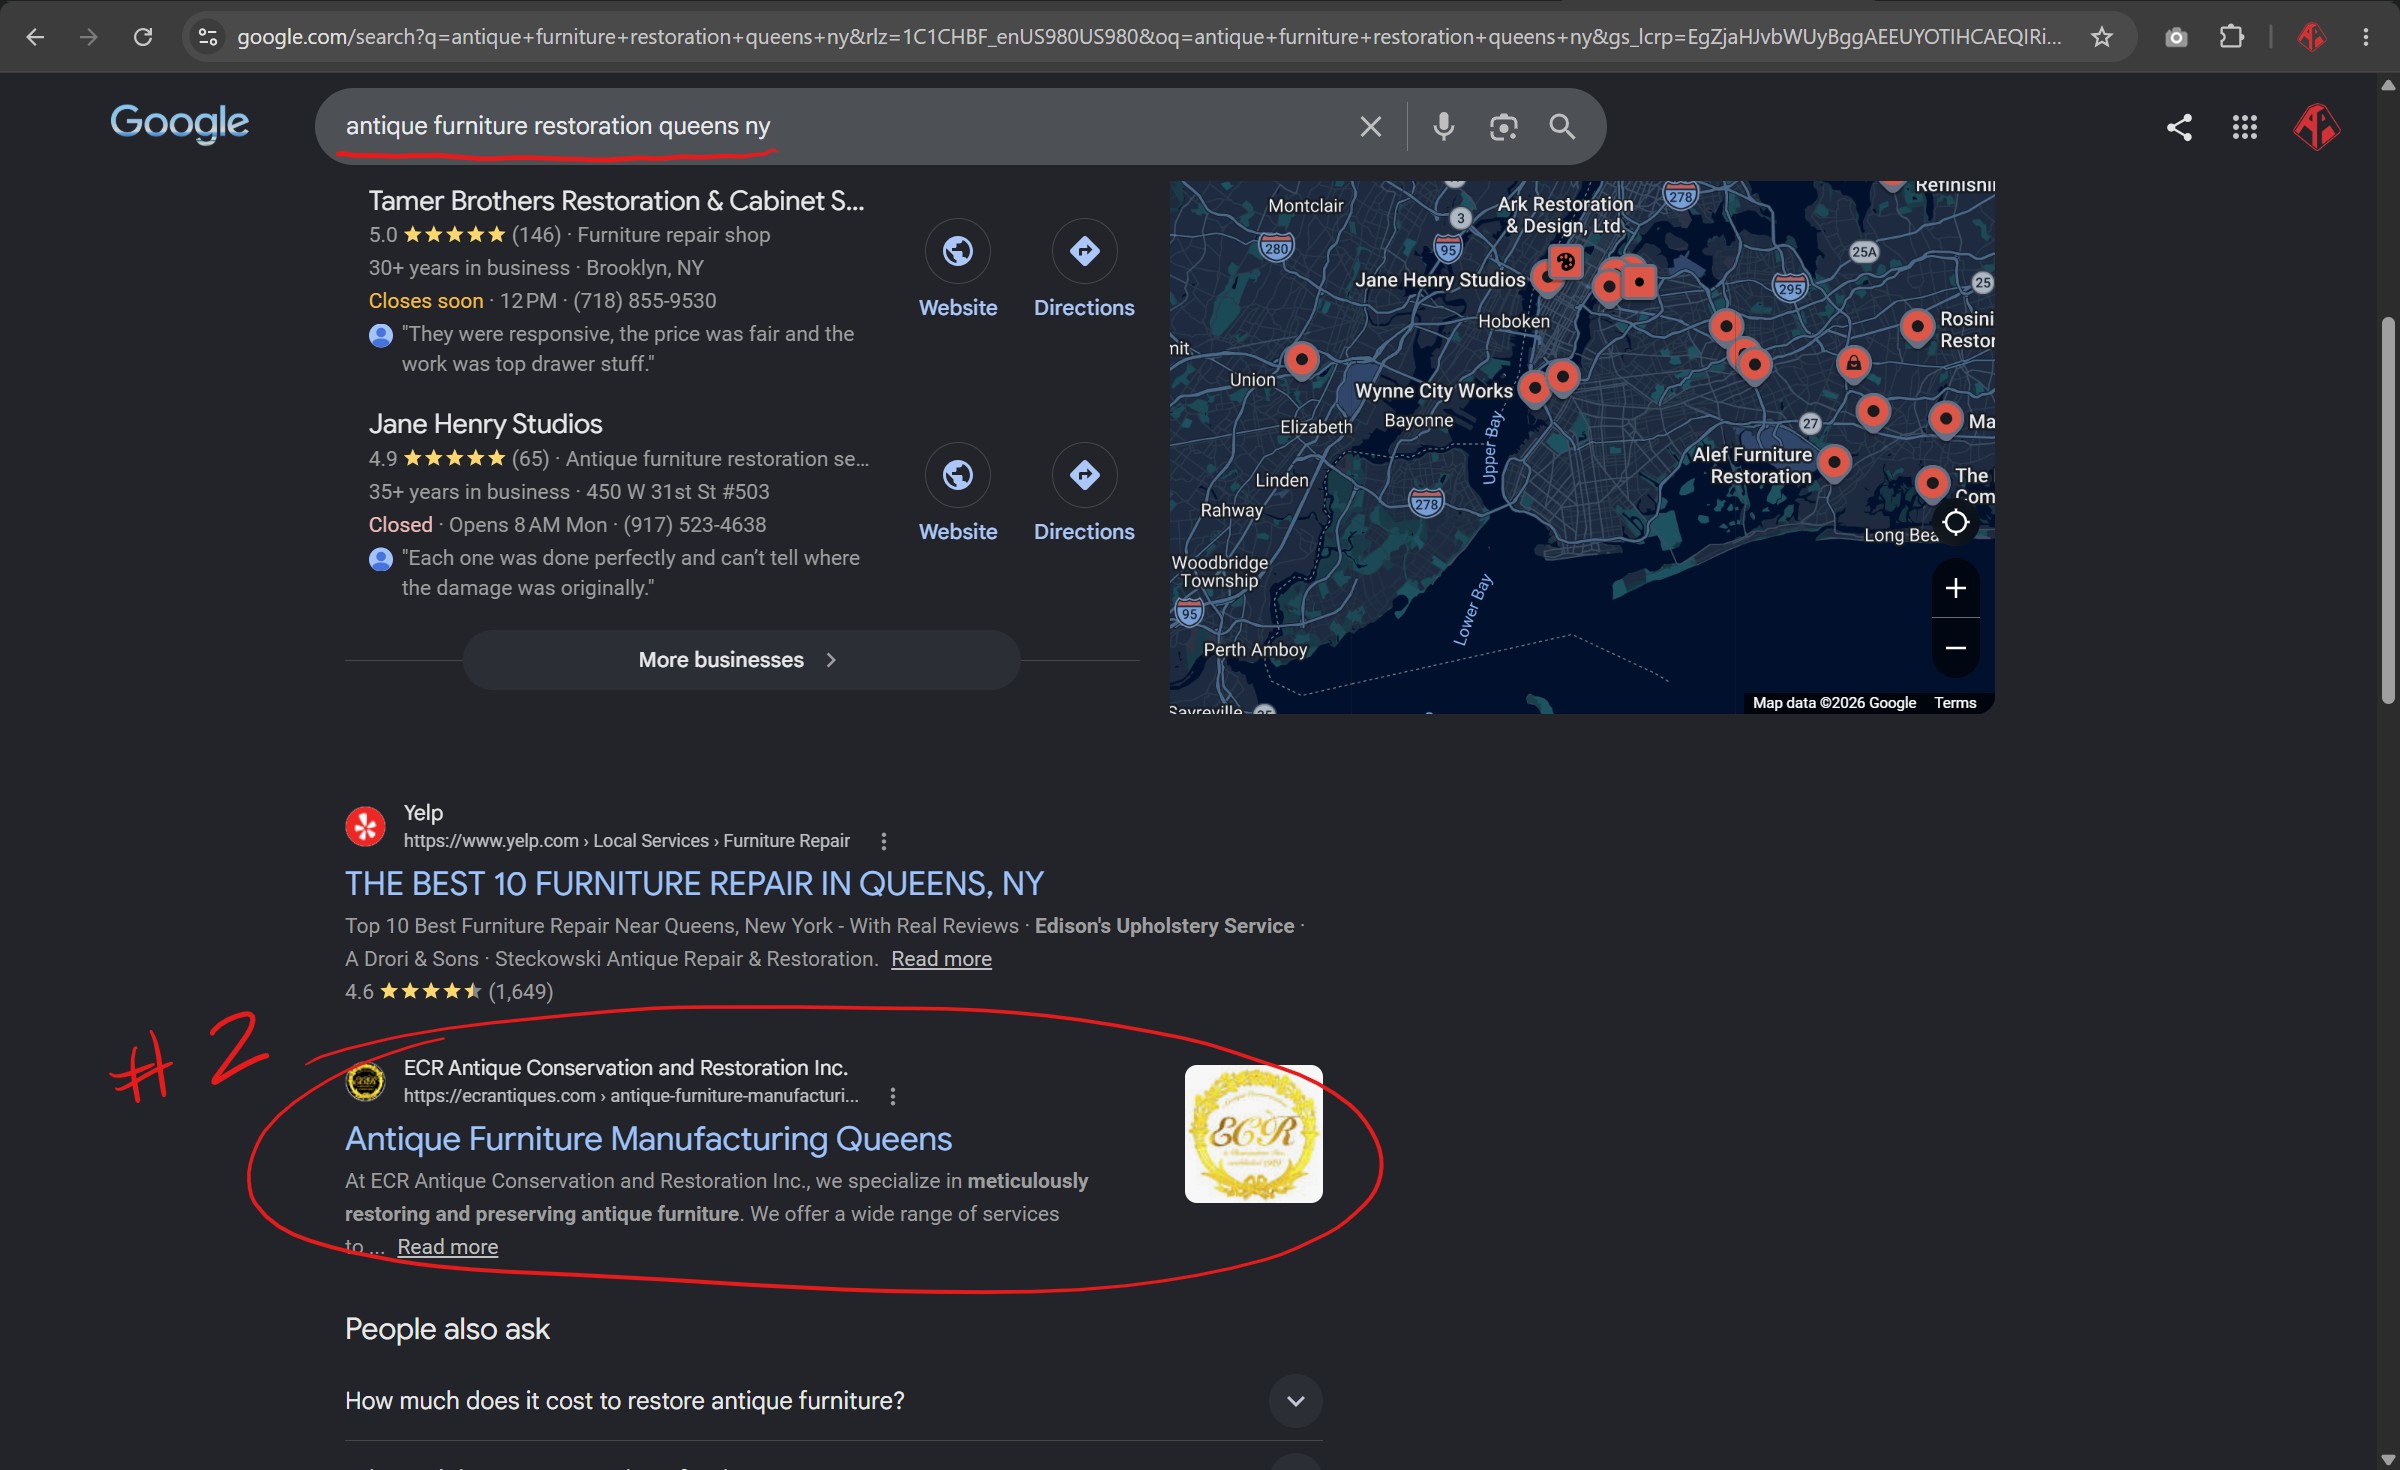Viewport: 2400px width, 1470px height.
Task: Focus the browser address bar URL
Action: 1149,37
